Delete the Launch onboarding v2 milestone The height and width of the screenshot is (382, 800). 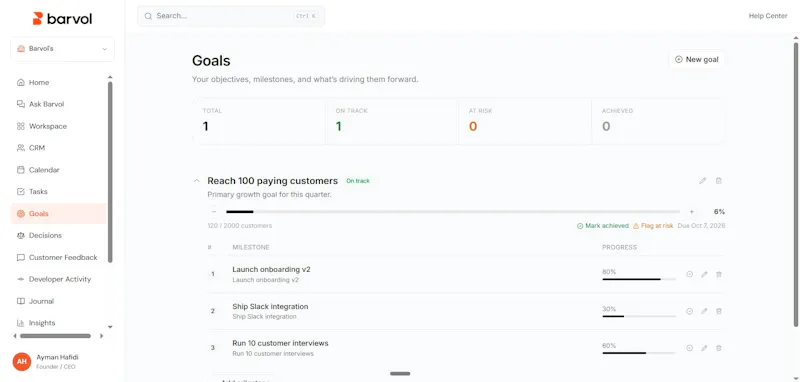pyautogui.click(x=719, y=274)
